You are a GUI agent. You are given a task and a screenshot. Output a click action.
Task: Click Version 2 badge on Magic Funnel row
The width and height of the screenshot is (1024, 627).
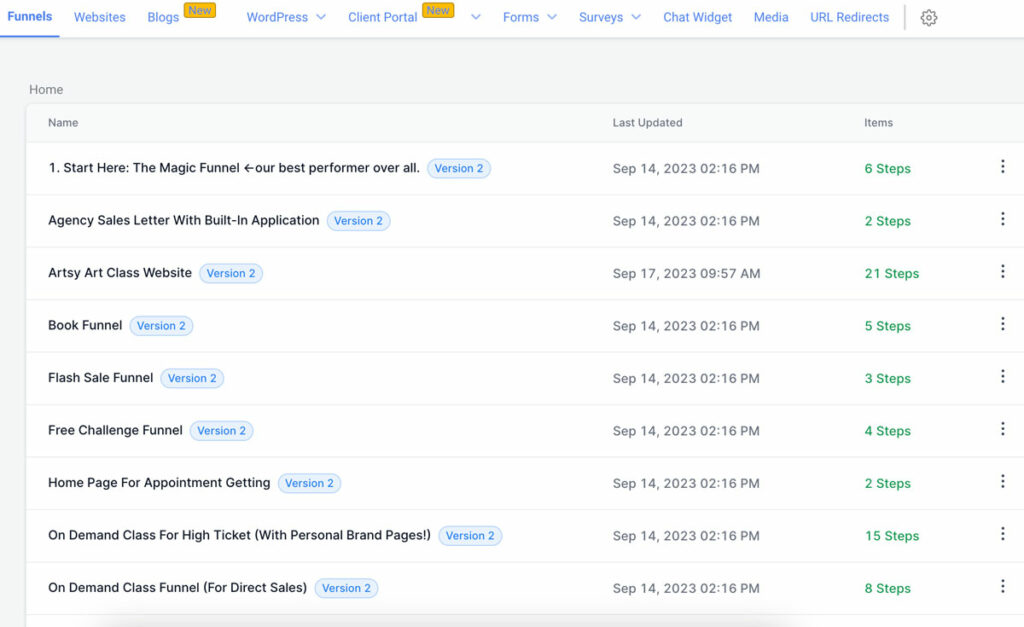(459, 169)
